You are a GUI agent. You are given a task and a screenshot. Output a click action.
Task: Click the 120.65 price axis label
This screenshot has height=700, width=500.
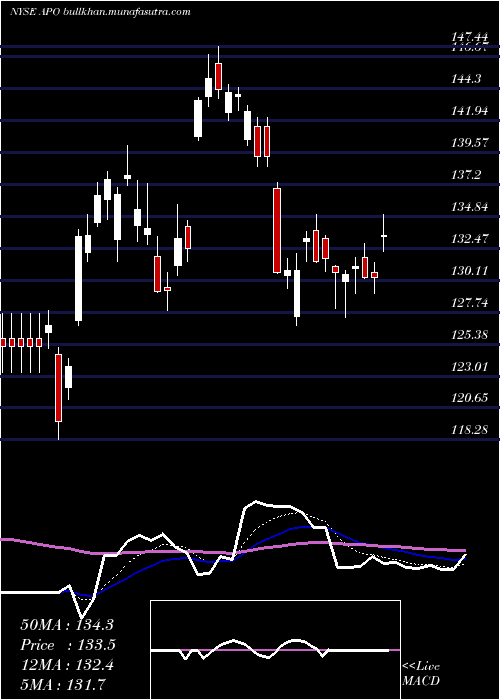pos(469,398)
